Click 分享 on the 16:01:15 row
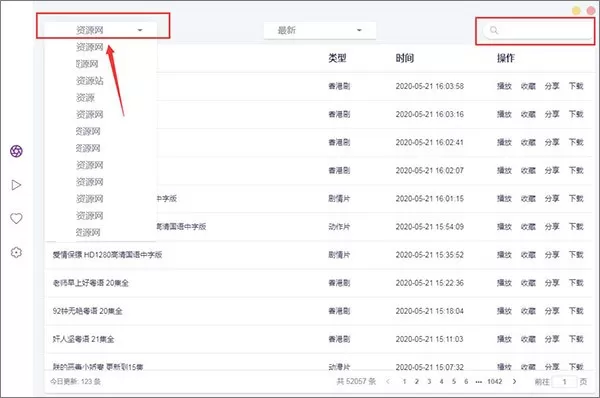This screenshot has height=398, width=600. pos(552,199)
